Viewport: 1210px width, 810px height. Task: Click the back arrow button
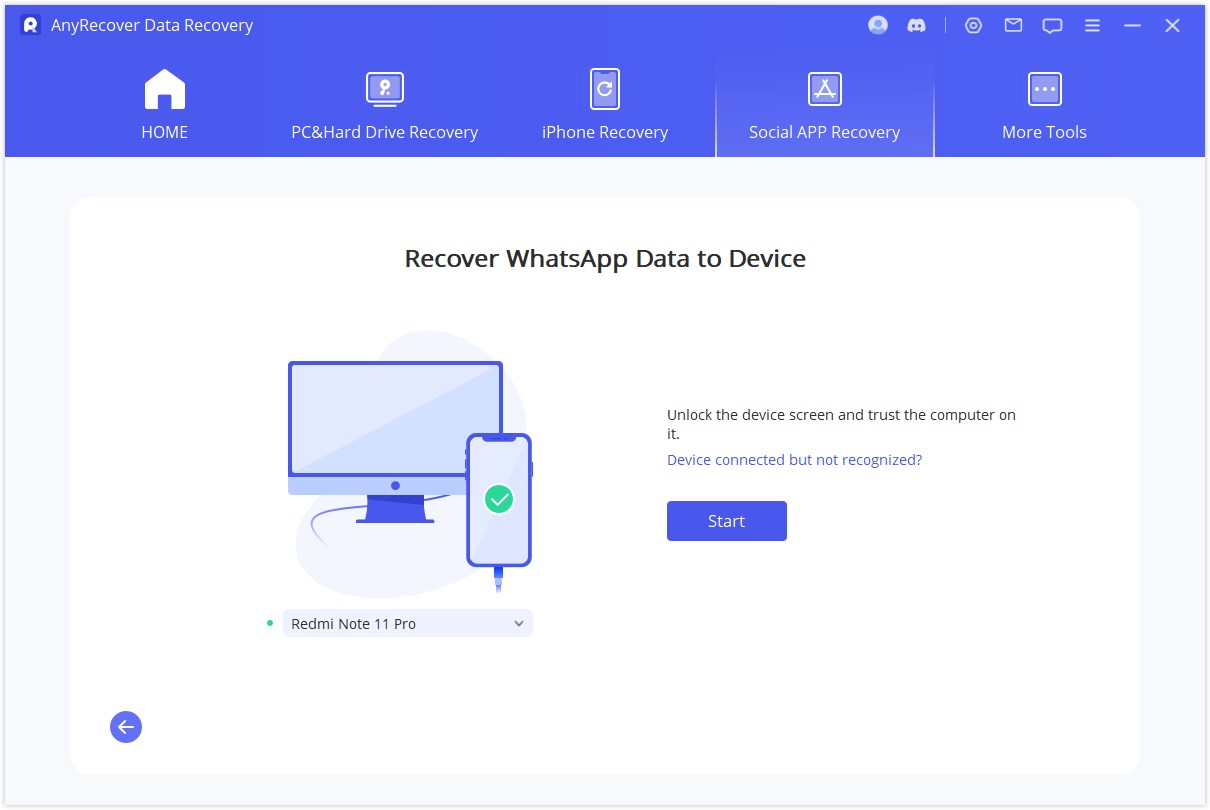(126, 727)
